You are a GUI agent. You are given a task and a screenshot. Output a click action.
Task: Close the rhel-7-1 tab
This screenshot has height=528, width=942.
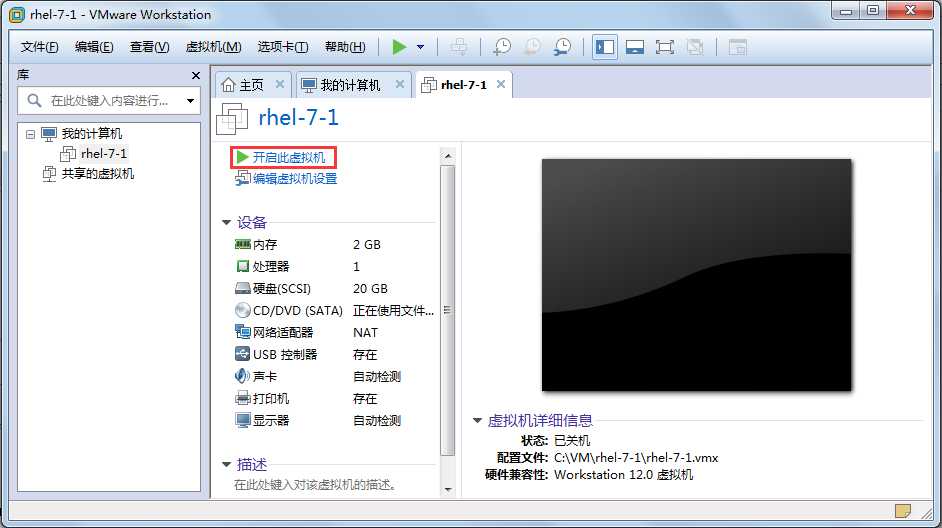[501, 84]
